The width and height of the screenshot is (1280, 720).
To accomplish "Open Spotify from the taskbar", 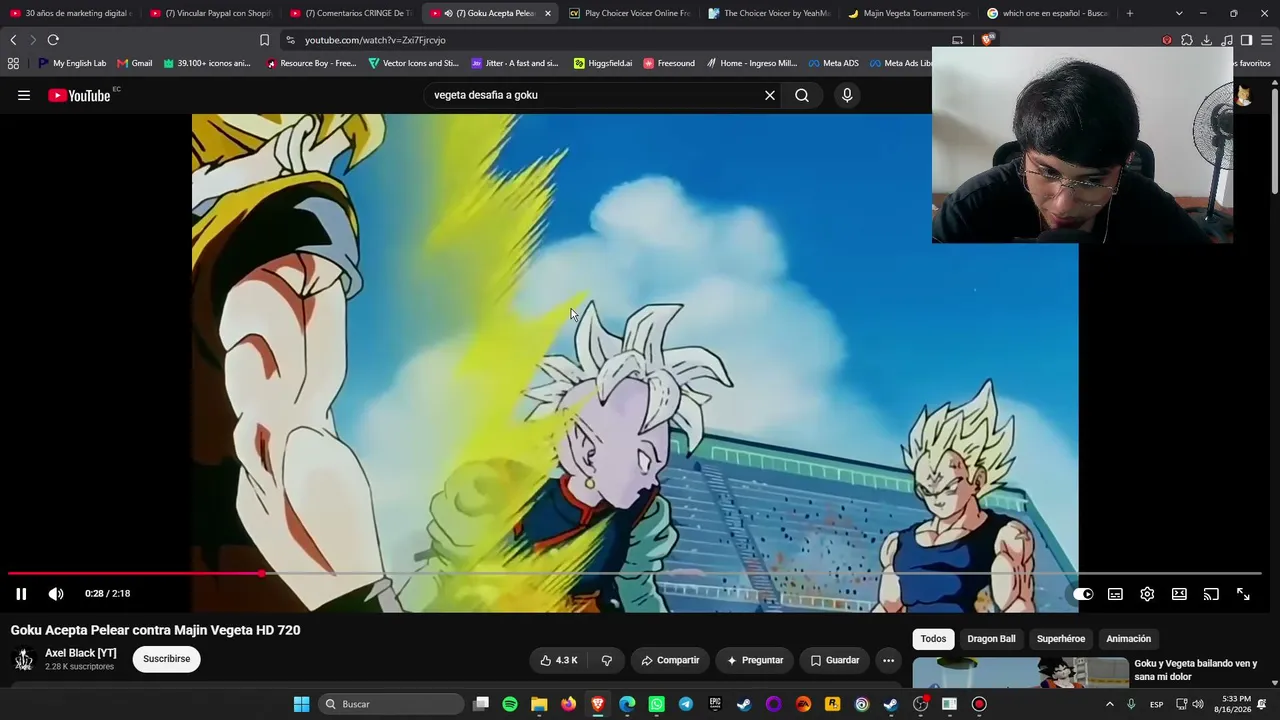I will coord(510,704).
